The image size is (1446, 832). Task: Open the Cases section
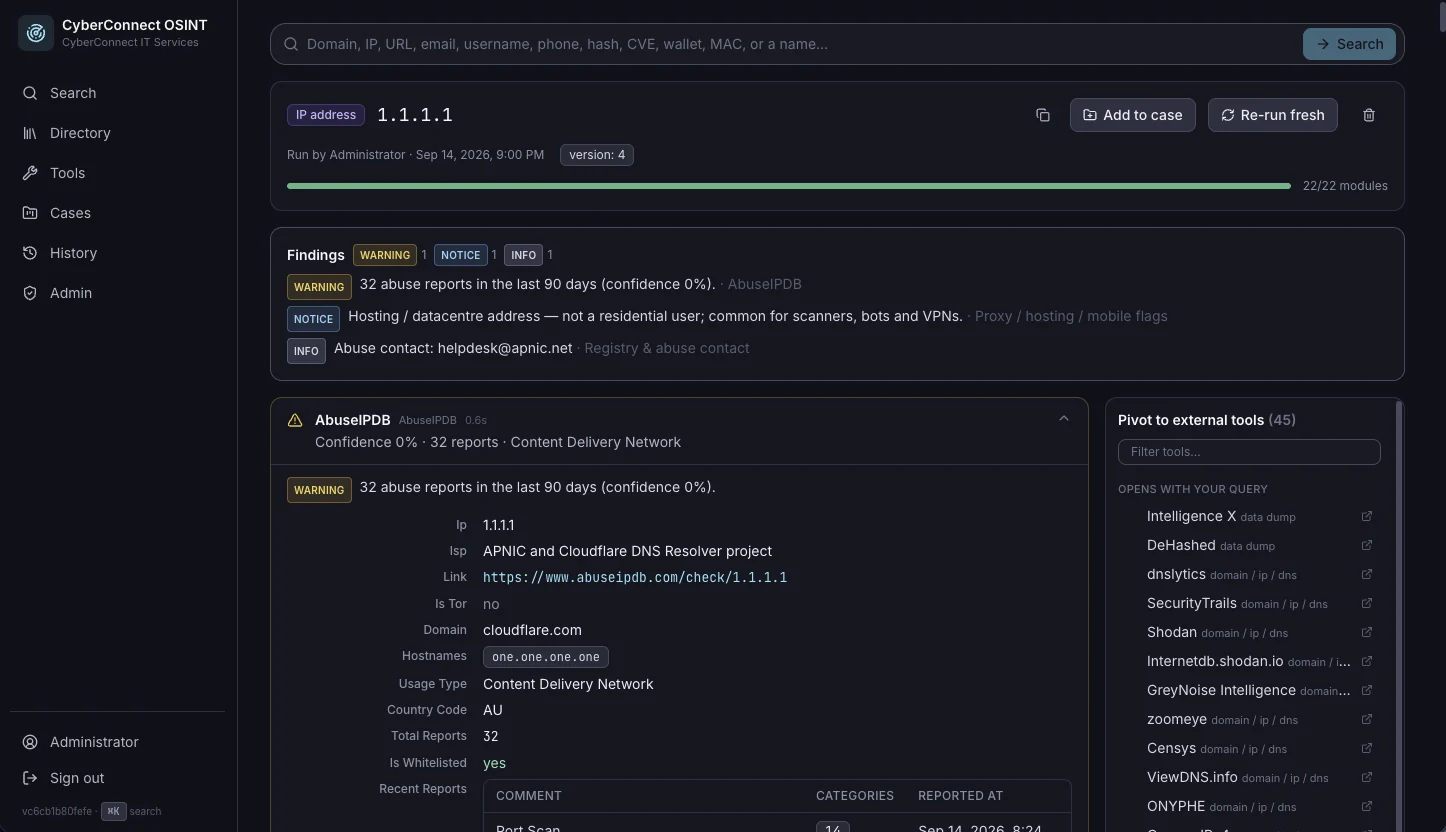(x=118, y=213)
